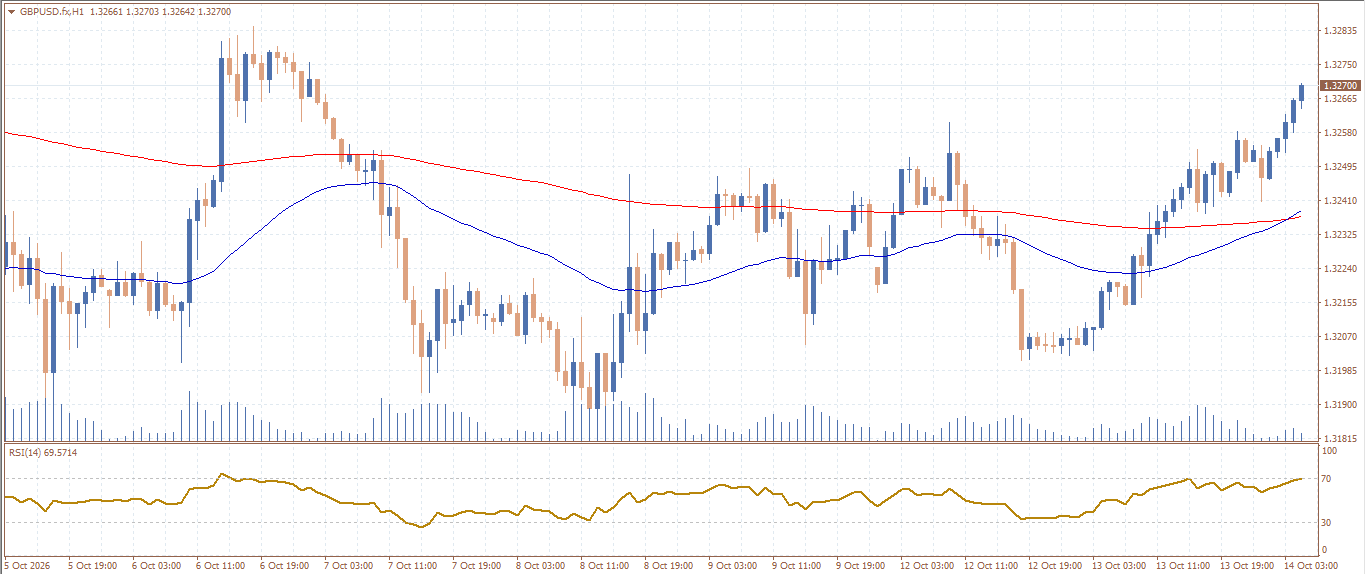The width and height of the screenshot is (1365, 574).
Task: Click the 9 Oct 03:00 time label
Action: click(733, 566)
